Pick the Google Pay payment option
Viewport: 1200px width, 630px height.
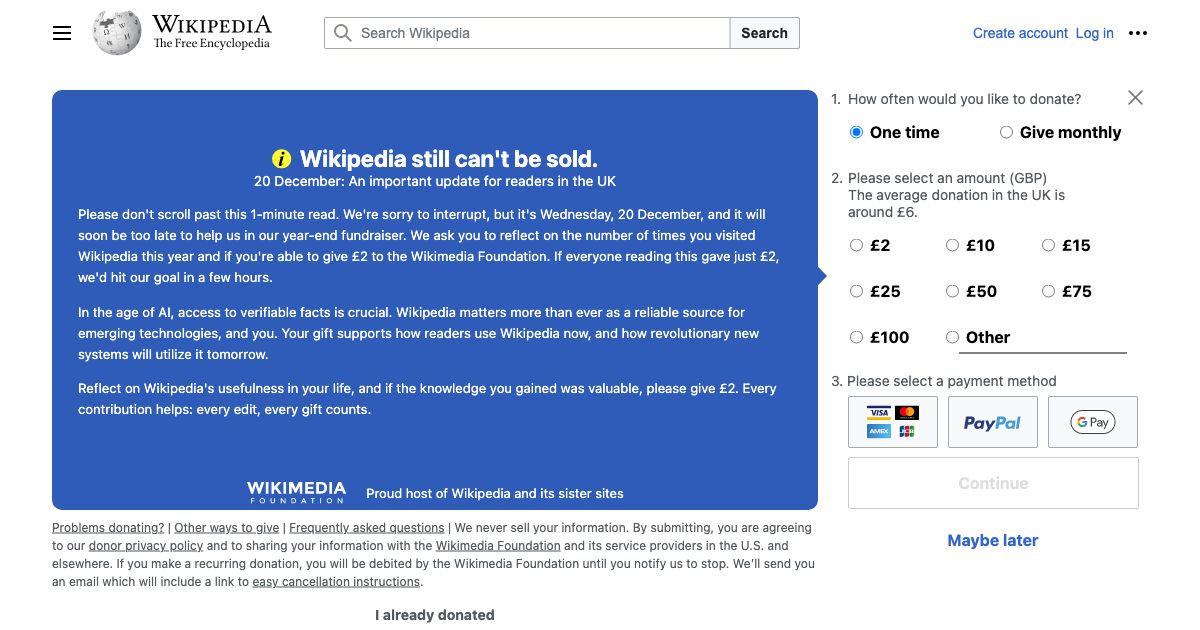pyautogui.click(x=1092, y=421)
